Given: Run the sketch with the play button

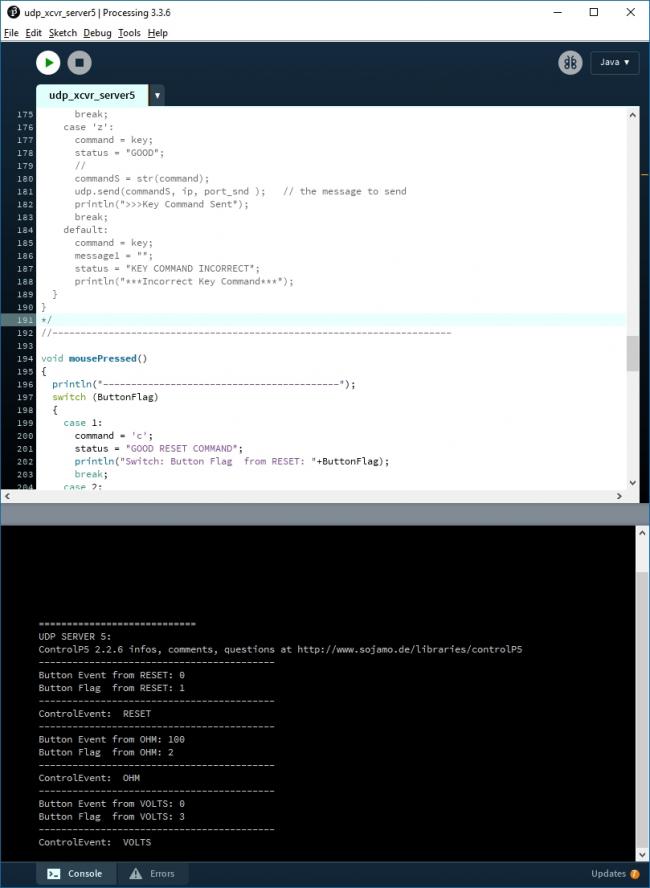Looking at the screenshot, I should [48, 62].
